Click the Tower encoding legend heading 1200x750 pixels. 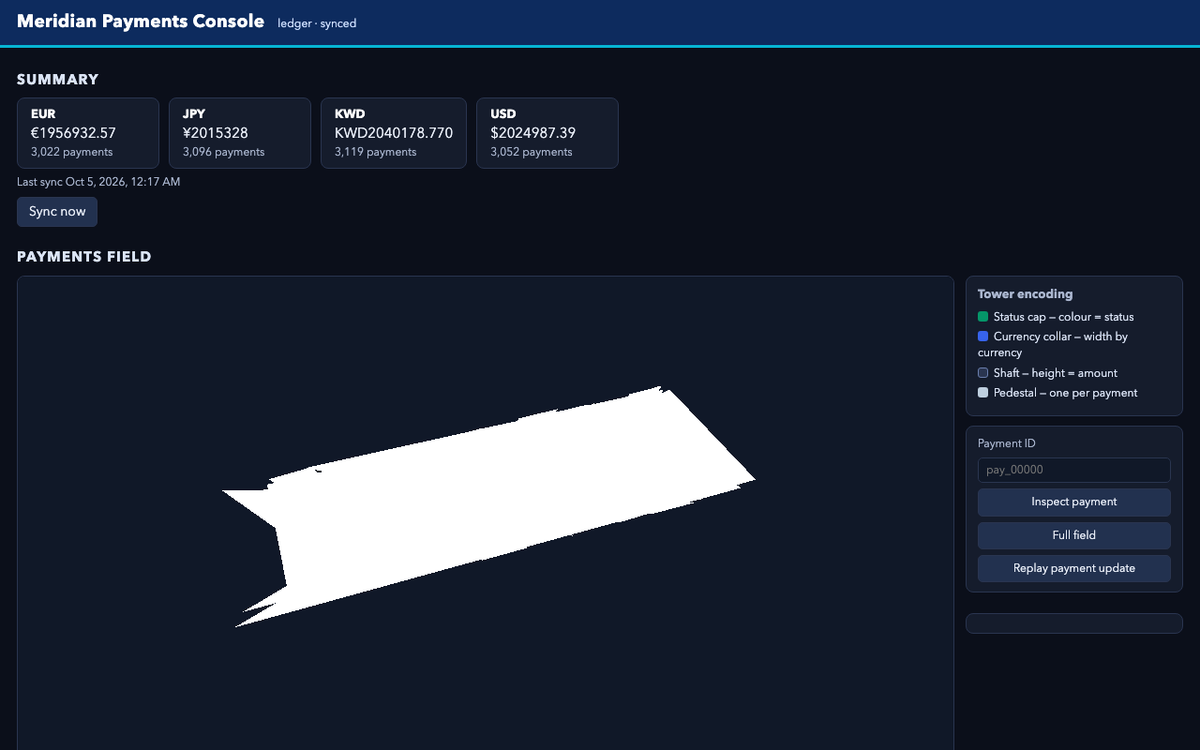(x=1025, y=294)
